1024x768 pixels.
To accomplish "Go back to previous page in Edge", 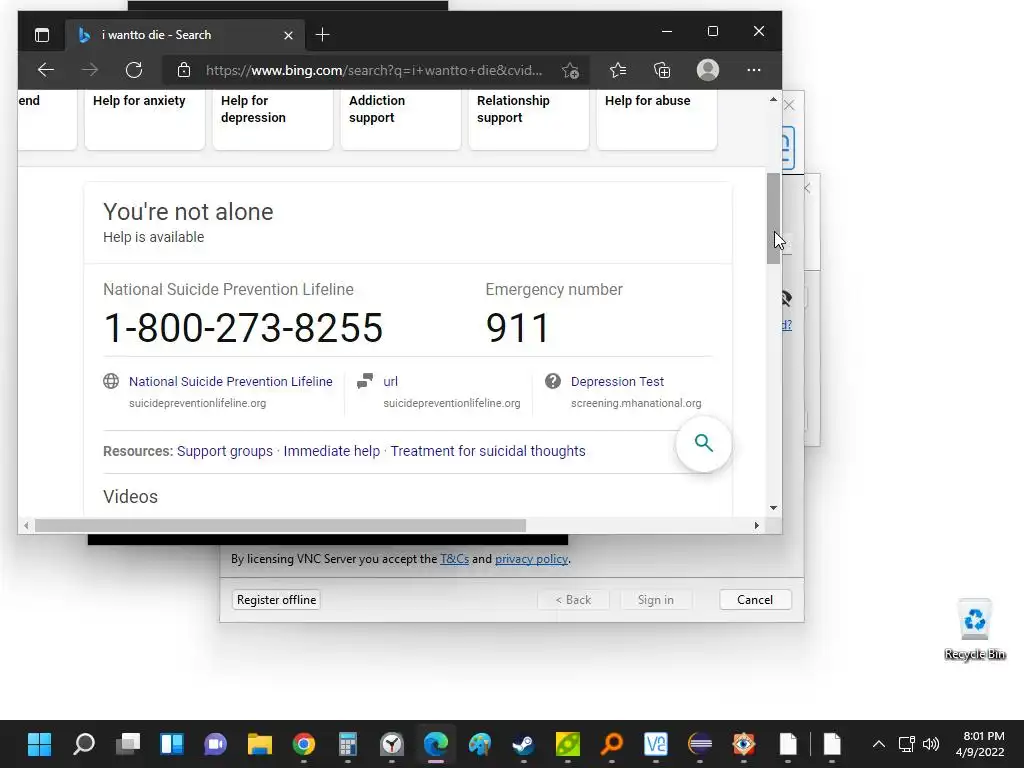I will click(46, 70).
